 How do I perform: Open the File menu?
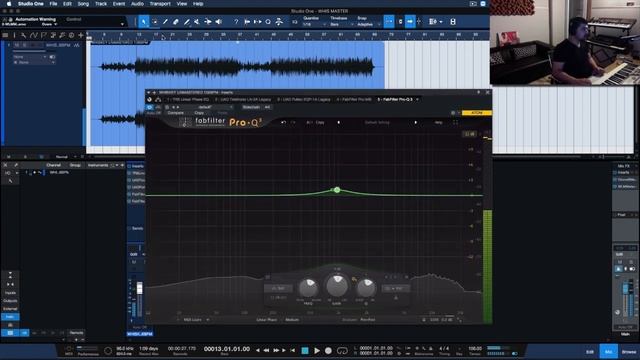53,4
